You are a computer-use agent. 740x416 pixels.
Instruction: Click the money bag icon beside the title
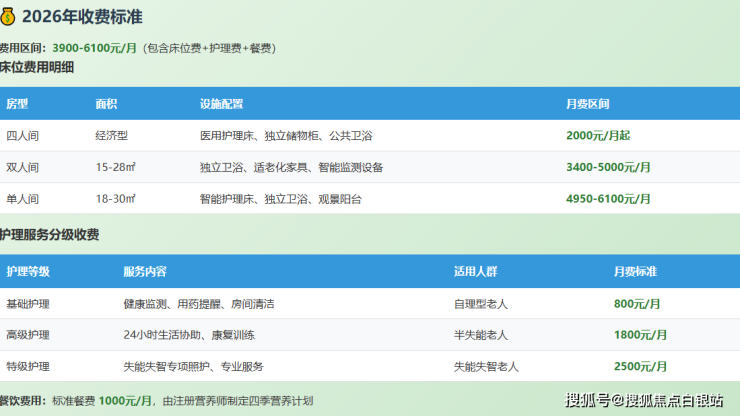[8, 16]
